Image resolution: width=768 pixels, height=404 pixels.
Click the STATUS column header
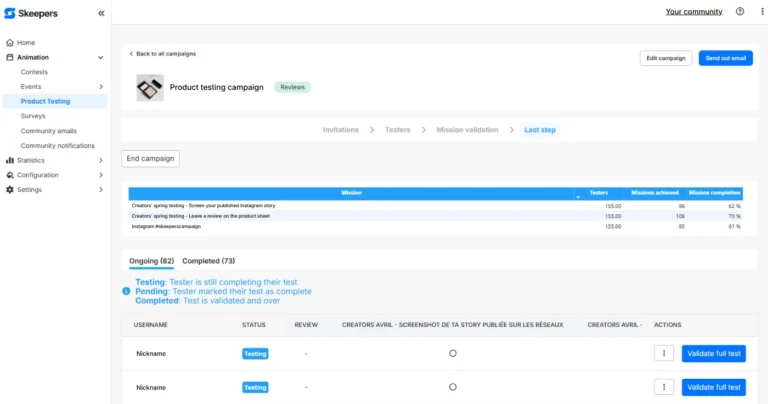tap(254, 325)
